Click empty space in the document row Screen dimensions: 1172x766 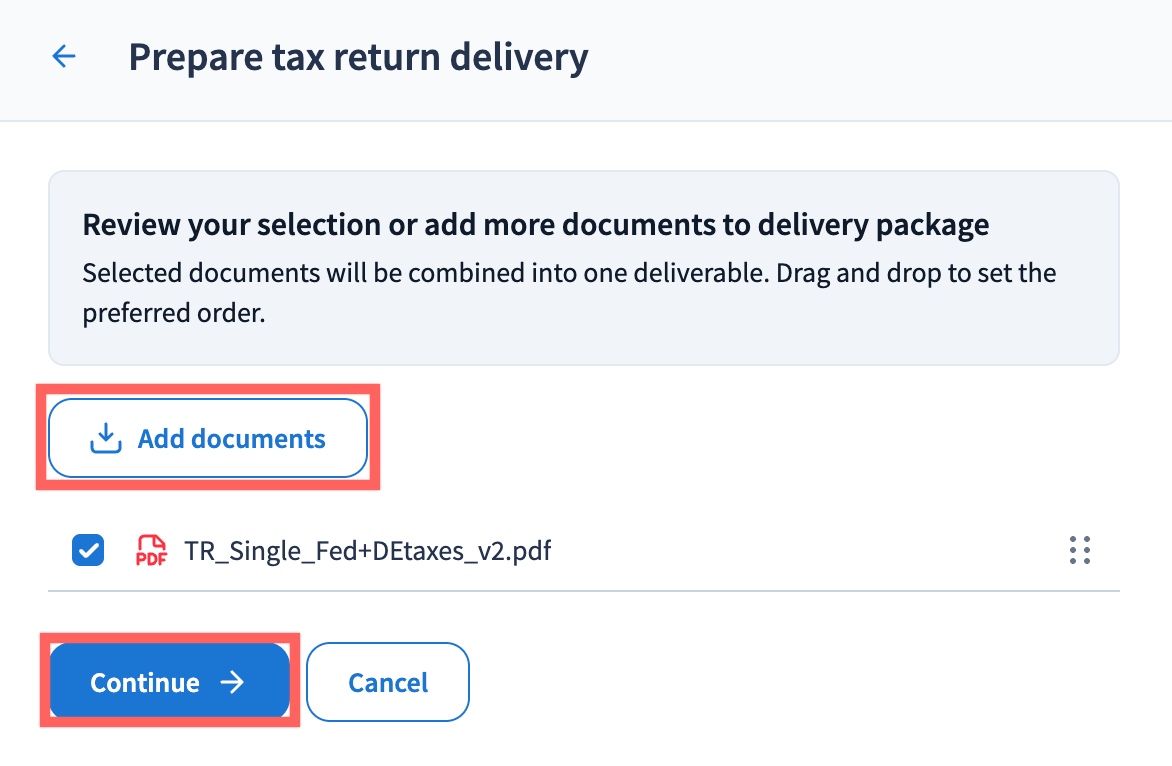(x=800, y=550)
